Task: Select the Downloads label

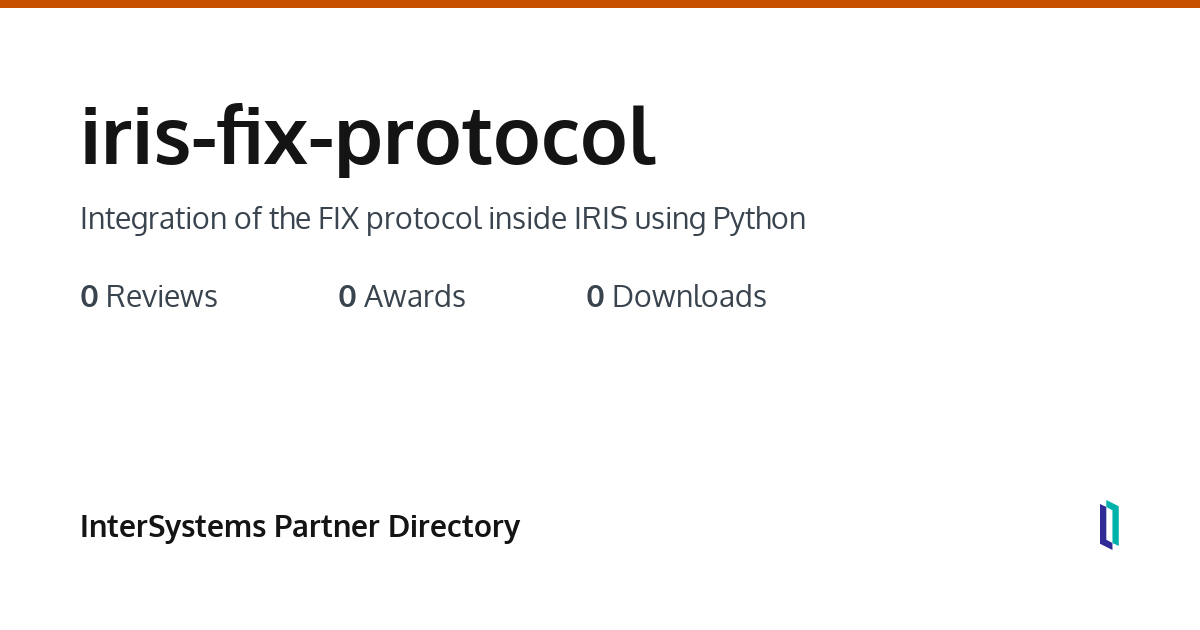Action: 689,297
